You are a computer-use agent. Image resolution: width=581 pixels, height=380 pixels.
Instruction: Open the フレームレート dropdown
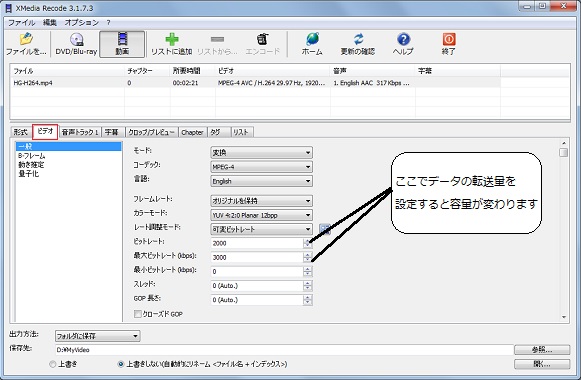[261, 201]
